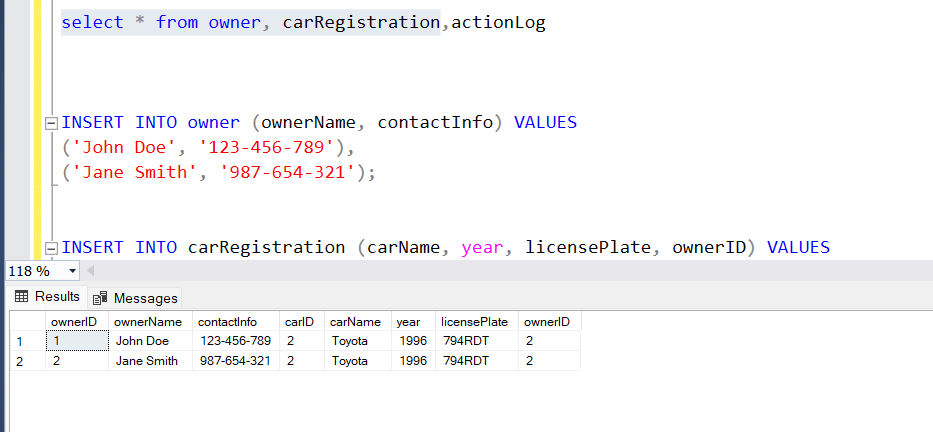Switch to the Messages tab
The height and width of the screenshot is (432, 933).
point(135,298)
